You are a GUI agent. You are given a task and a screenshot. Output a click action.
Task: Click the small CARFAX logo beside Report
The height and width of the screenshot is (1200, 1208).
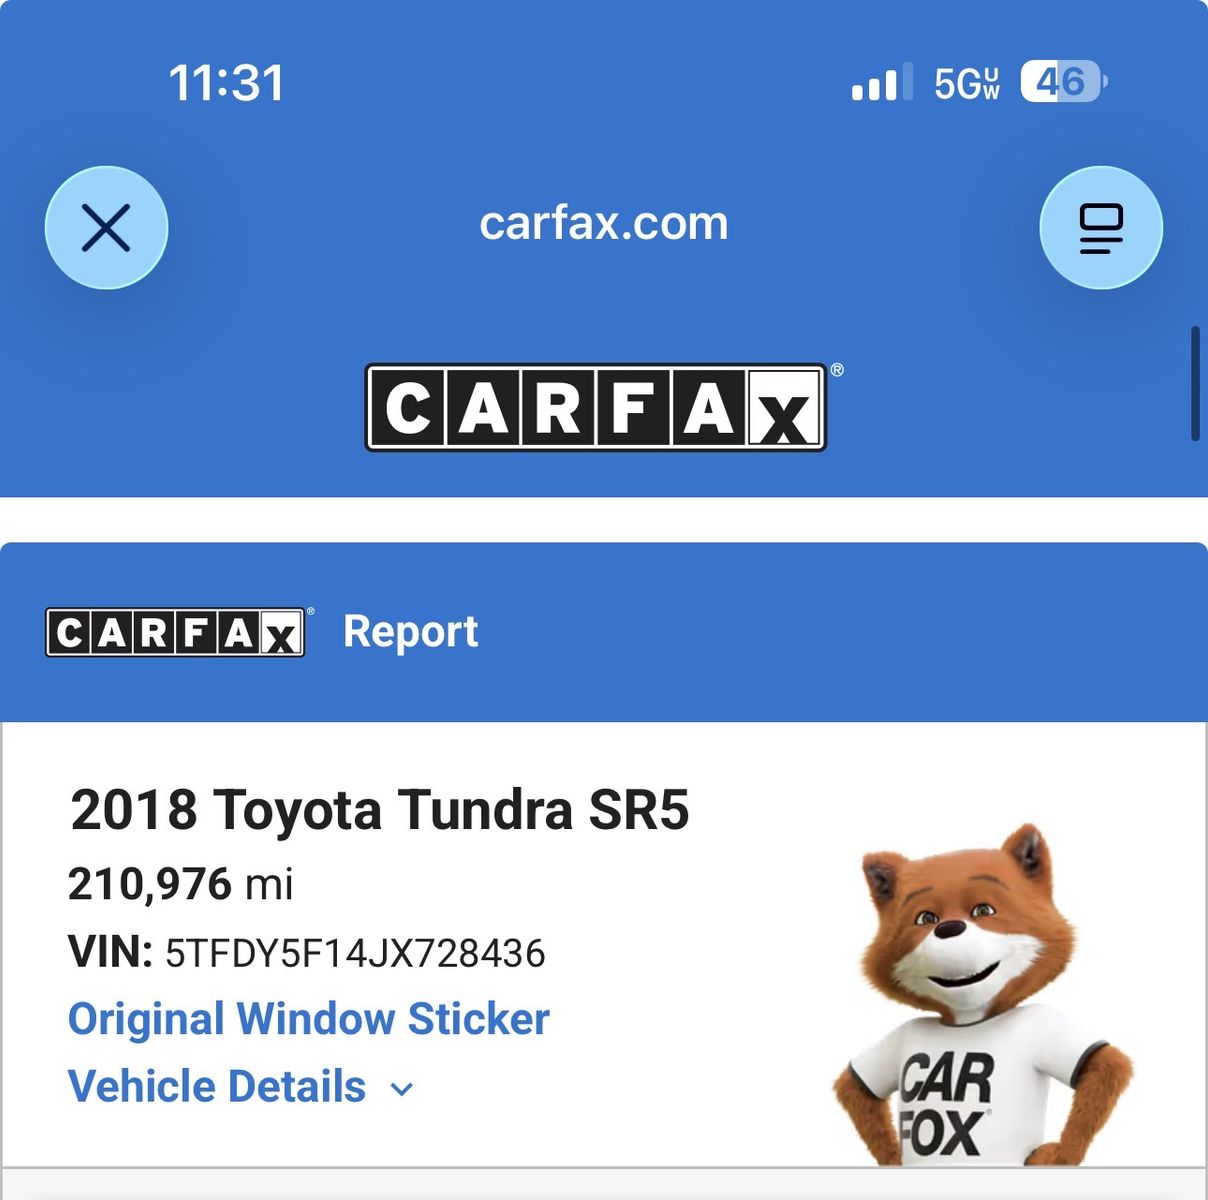[176, 632]
